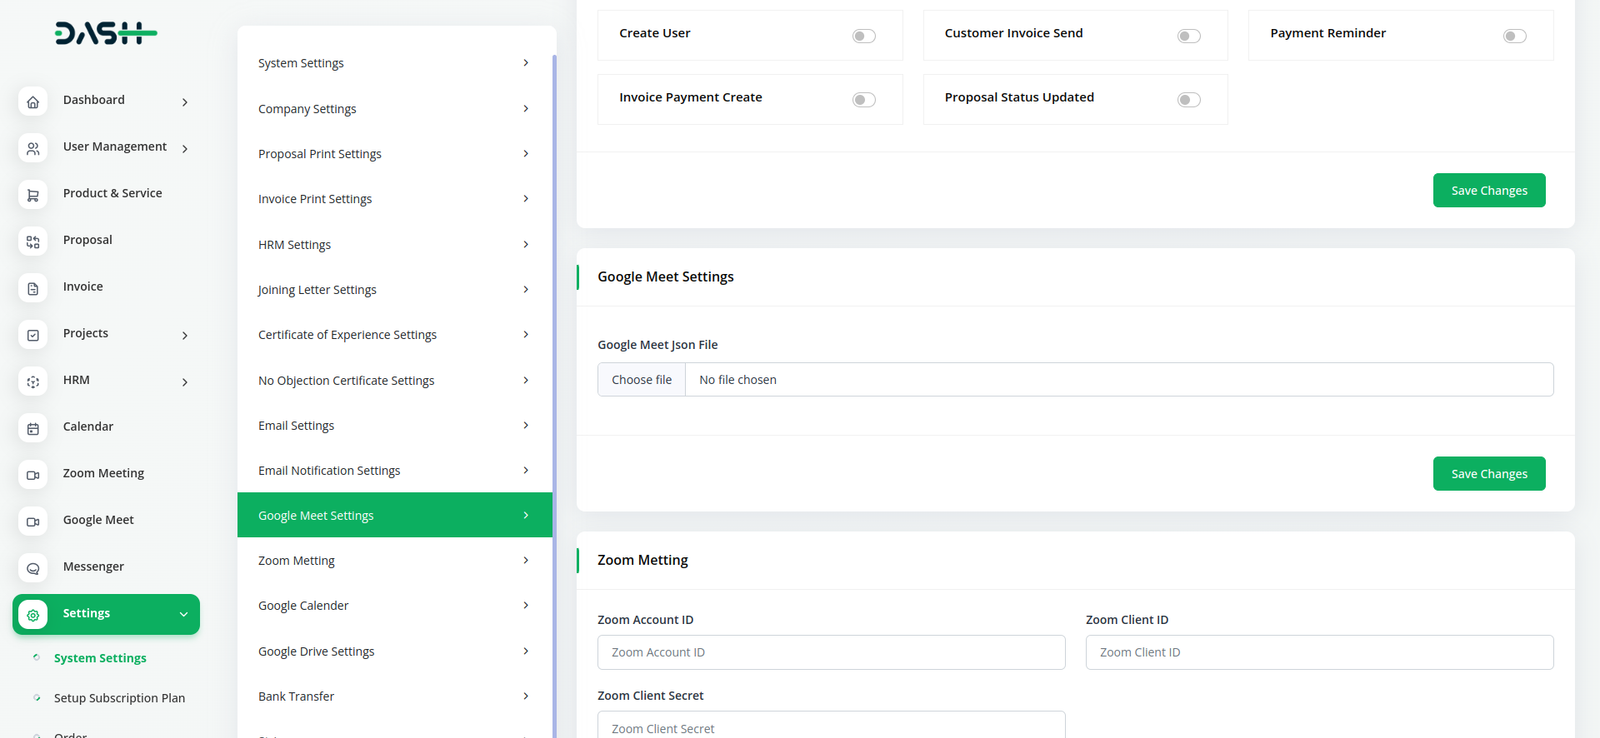Image resolution: width=1600 pixels, height=738 pixels.
Task: Click the DASH logo
Action: point(106,34)
